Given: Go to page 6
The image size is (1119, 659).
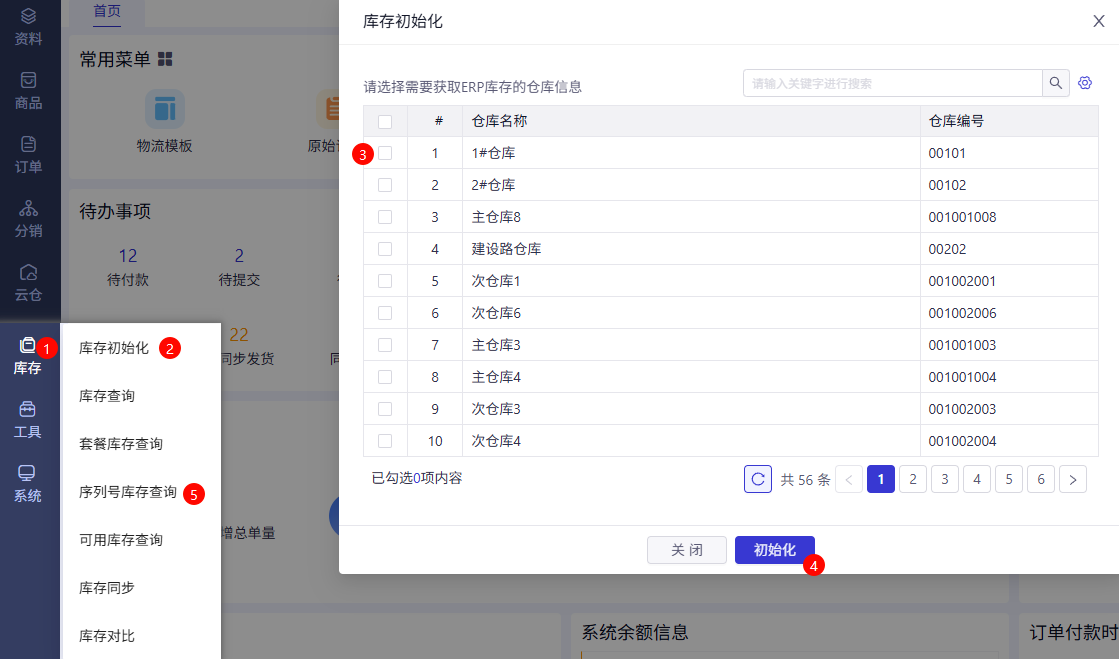Looking at the screenshot, I should [1041, 479].
